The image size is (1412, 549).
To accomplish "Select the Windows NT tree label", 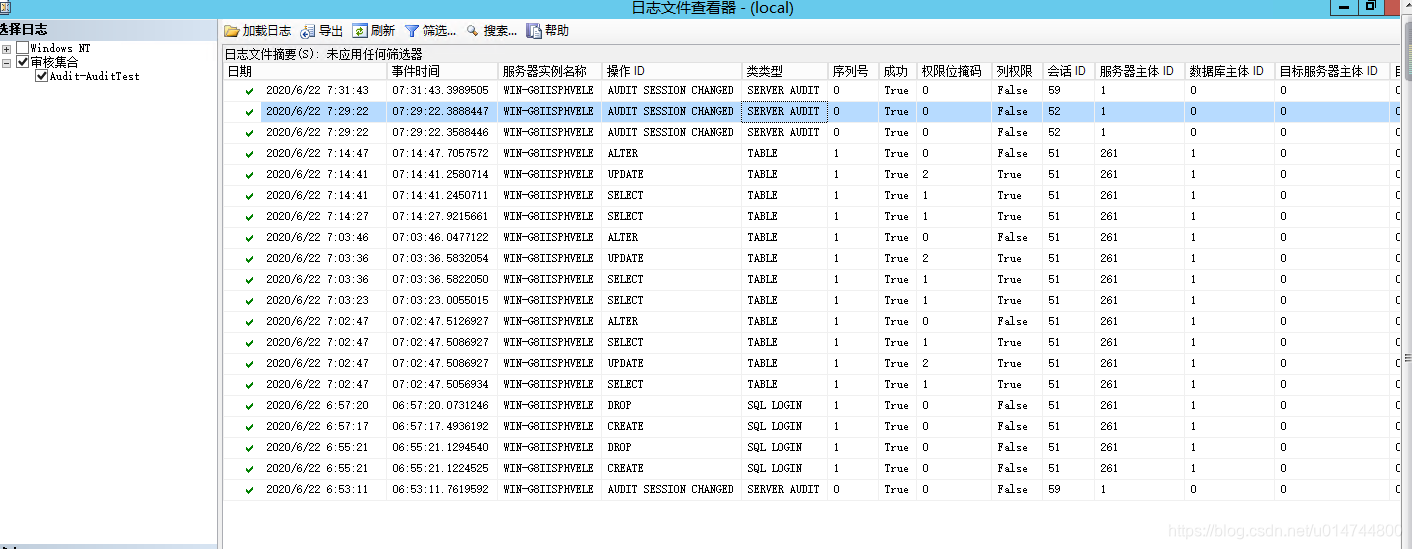I will pyautogui.click(x=60, y=48).
